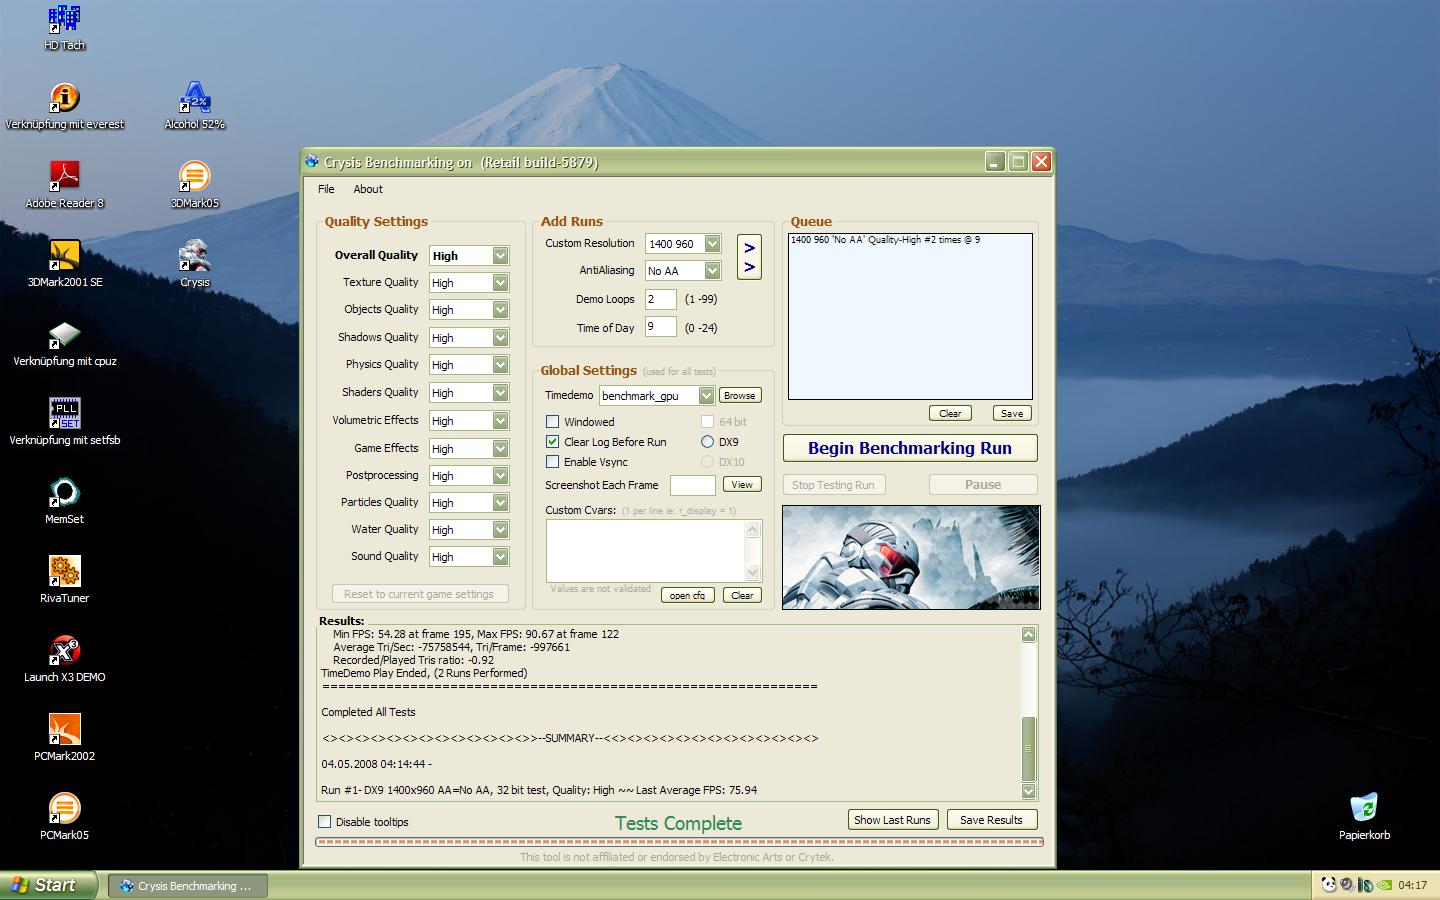This screenshot has width=1440, height=900.
Task: Enable the Windowed checkbox
Action: (552, 422)
